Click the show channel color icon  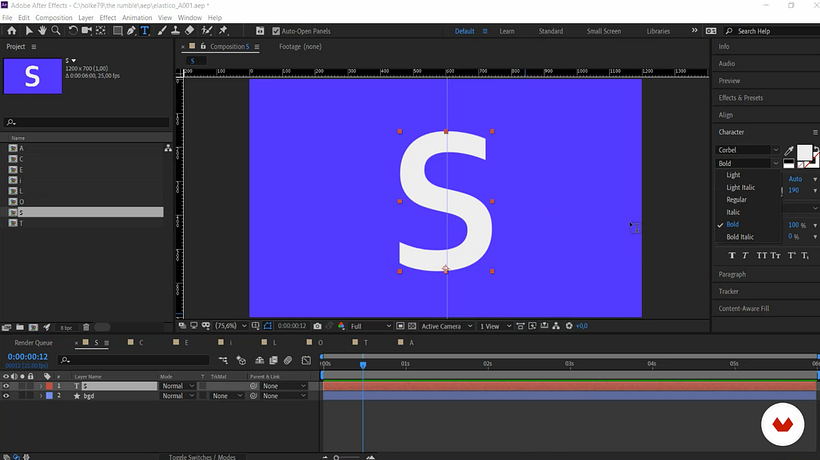click(341, 326)
